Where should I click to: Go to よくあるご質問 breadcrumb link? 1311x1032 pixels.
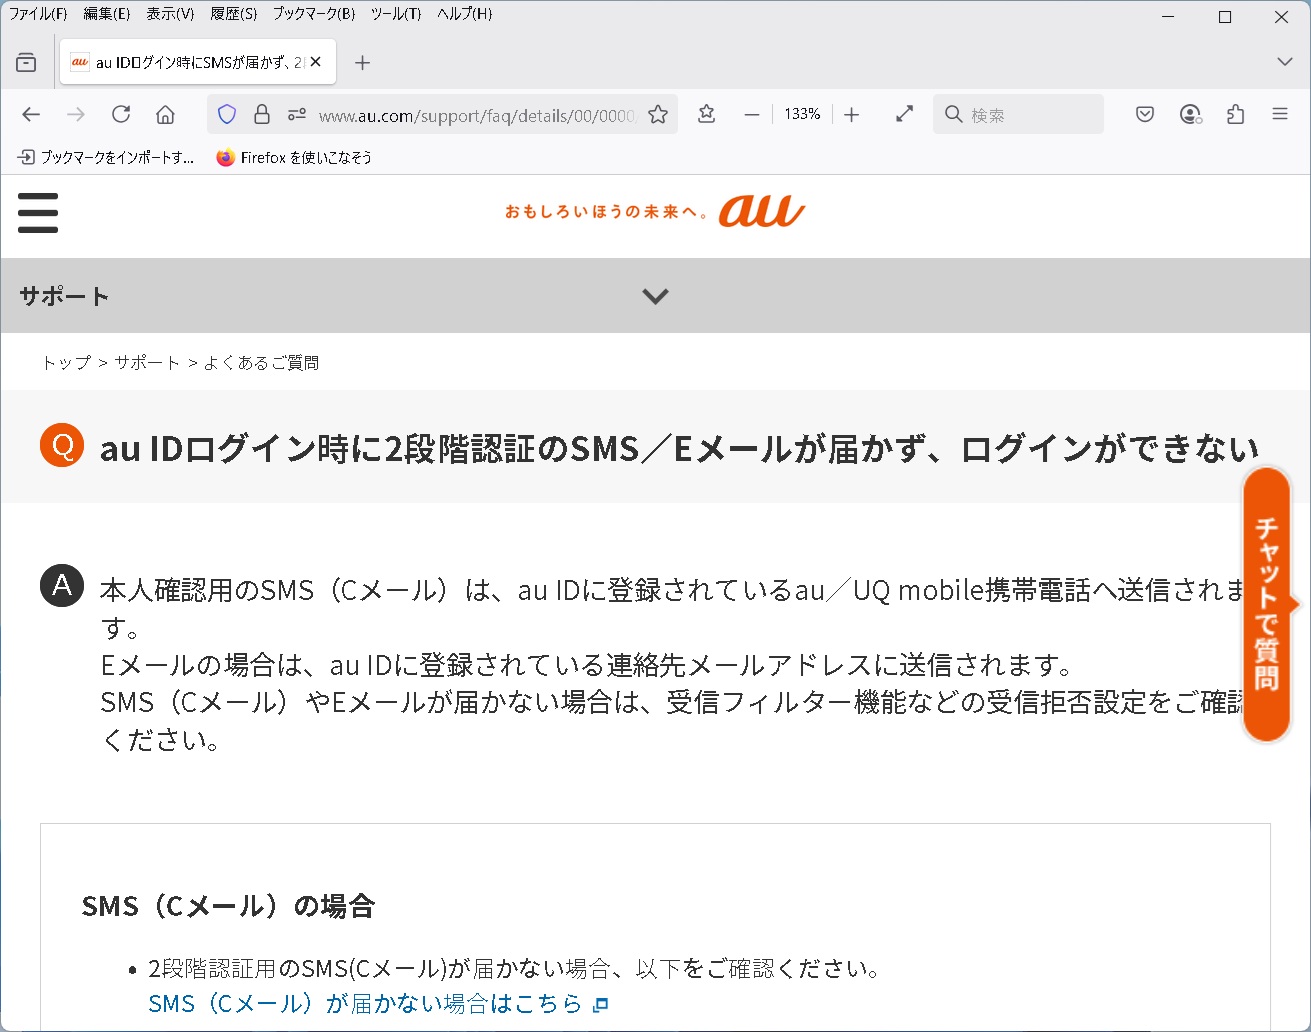(x=261, y=362)
